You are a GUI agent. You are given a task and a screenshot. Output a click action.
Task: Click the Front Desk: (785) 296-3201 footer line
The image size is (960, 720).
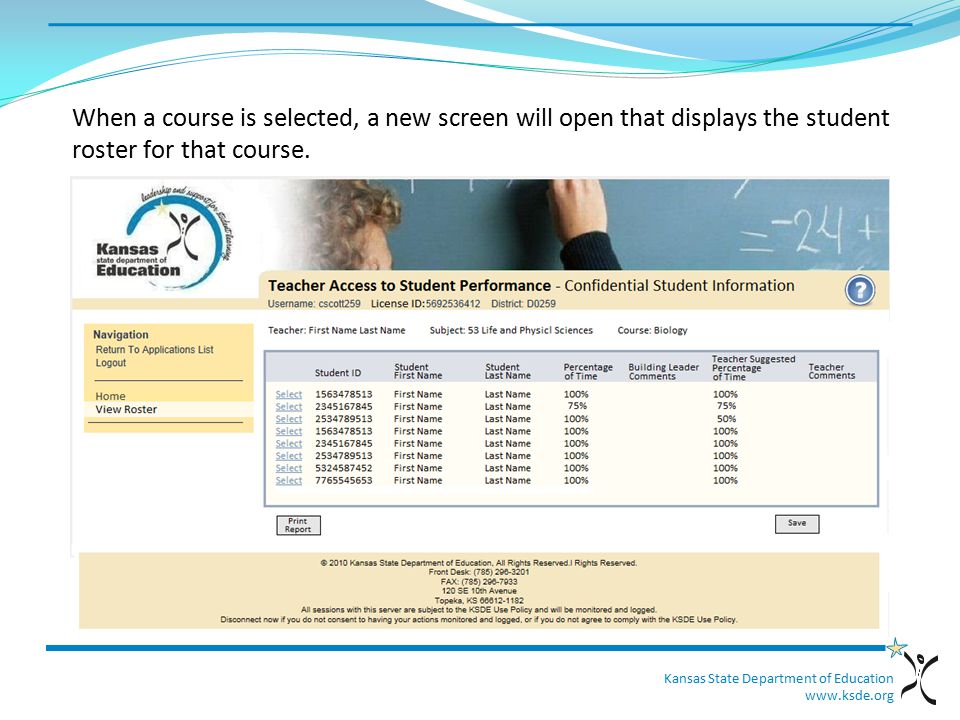pos(479,572)
